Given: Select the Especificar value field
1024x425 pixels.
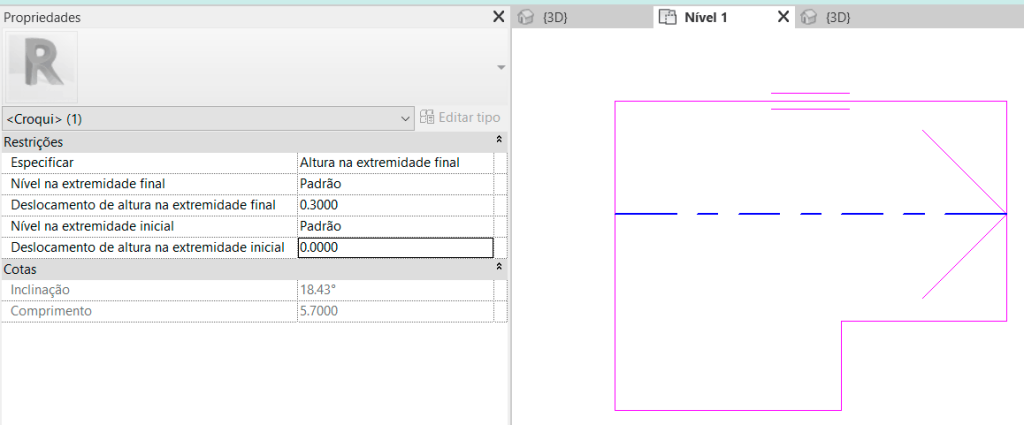Looking at the screenshot, I should coord(395,163).
